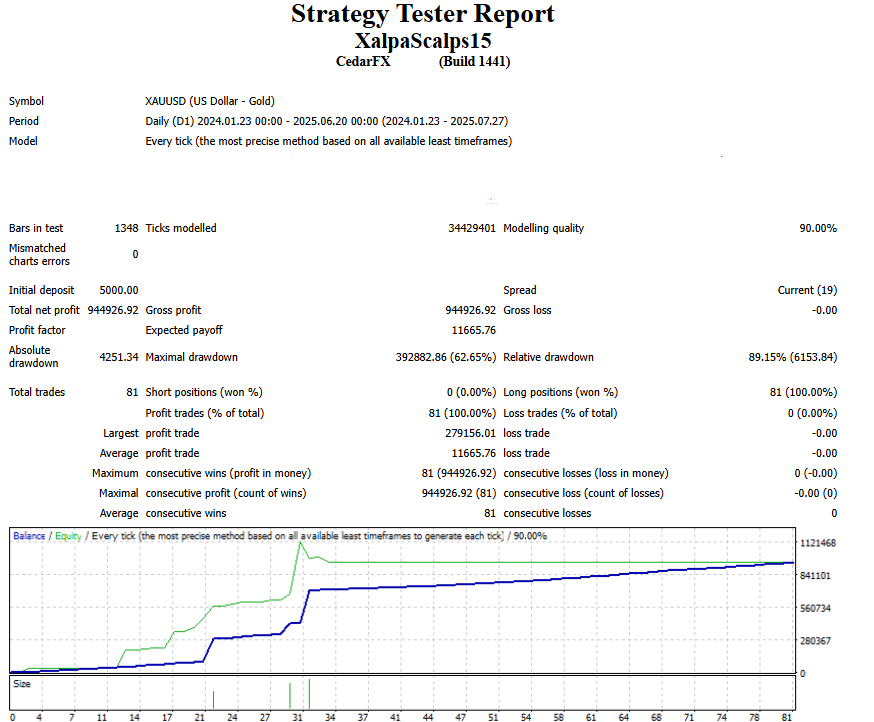Click the Balance legend label
This screenshot has width=874, height=722.
coord(29,536)
